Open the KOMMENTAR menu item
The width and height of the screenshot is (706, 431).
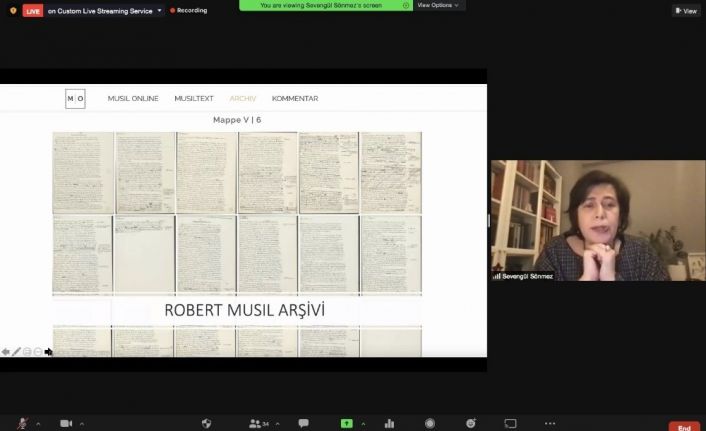[295, 98]
